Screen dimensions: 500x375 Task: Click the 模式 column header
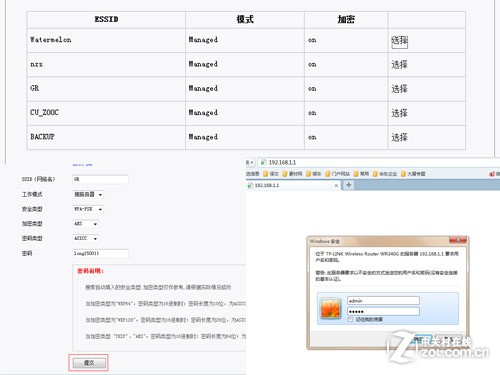tap(245, 19)
